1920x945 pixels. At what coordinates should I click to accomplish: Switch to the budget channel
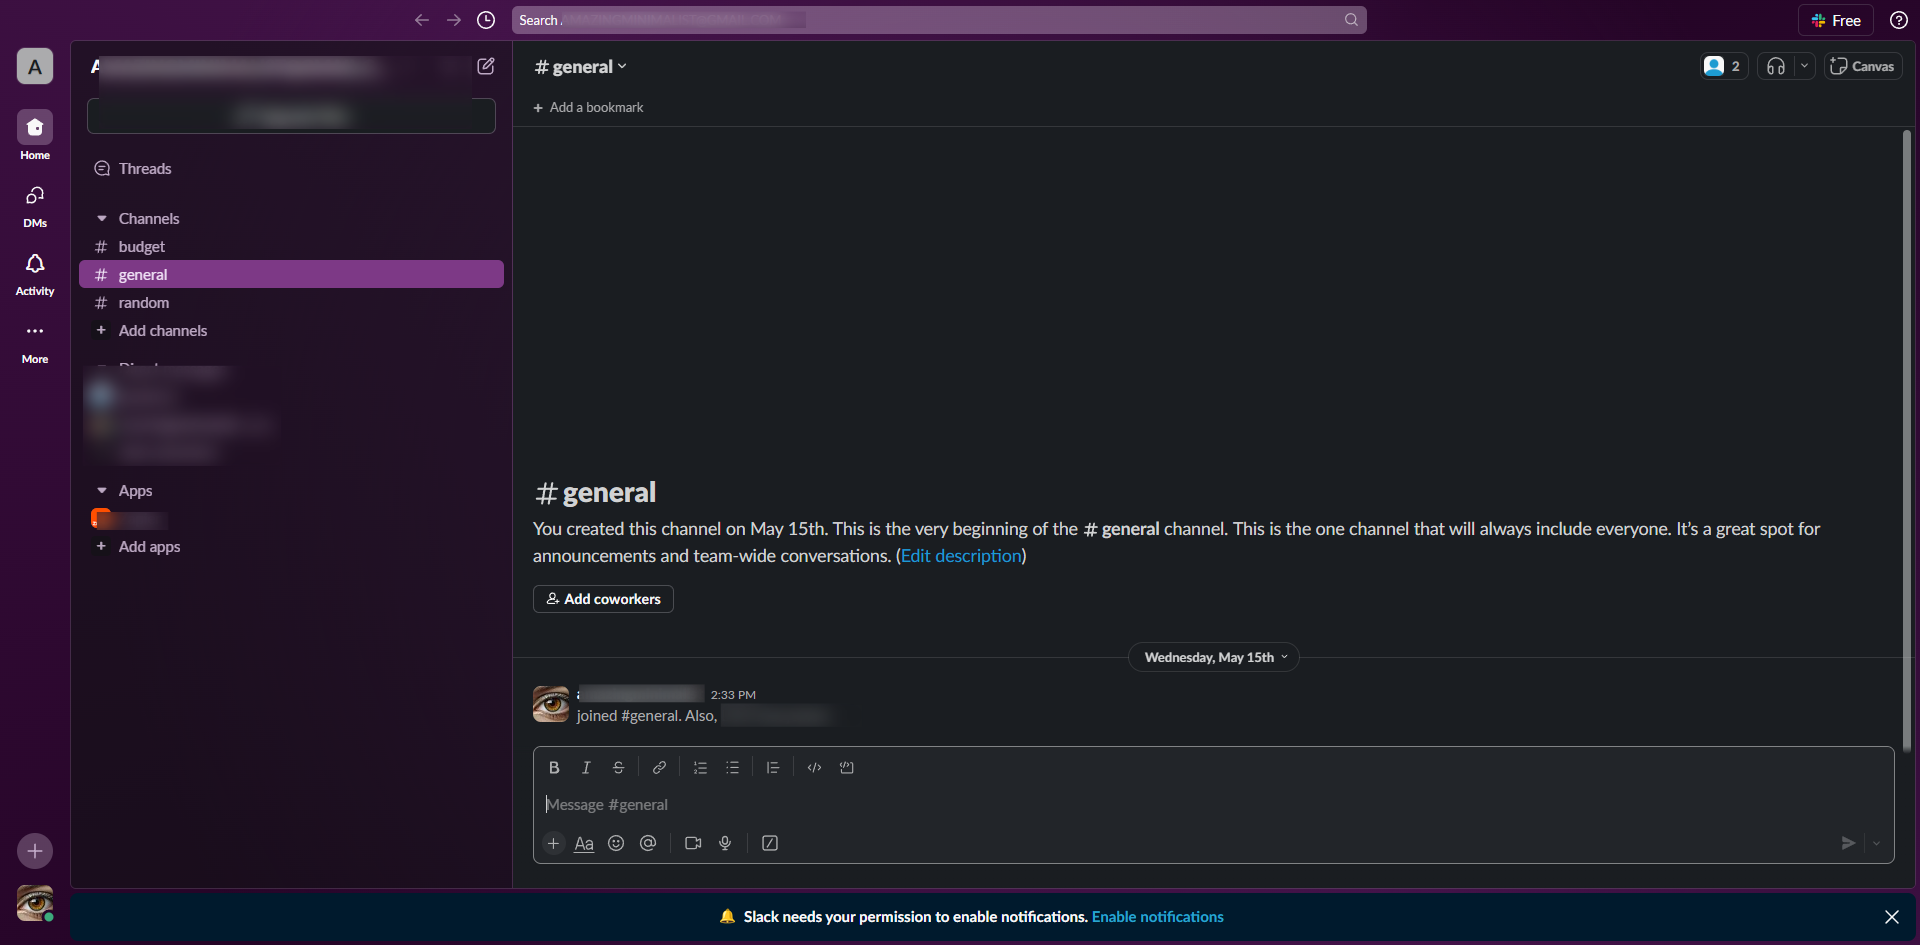point(291,246)
